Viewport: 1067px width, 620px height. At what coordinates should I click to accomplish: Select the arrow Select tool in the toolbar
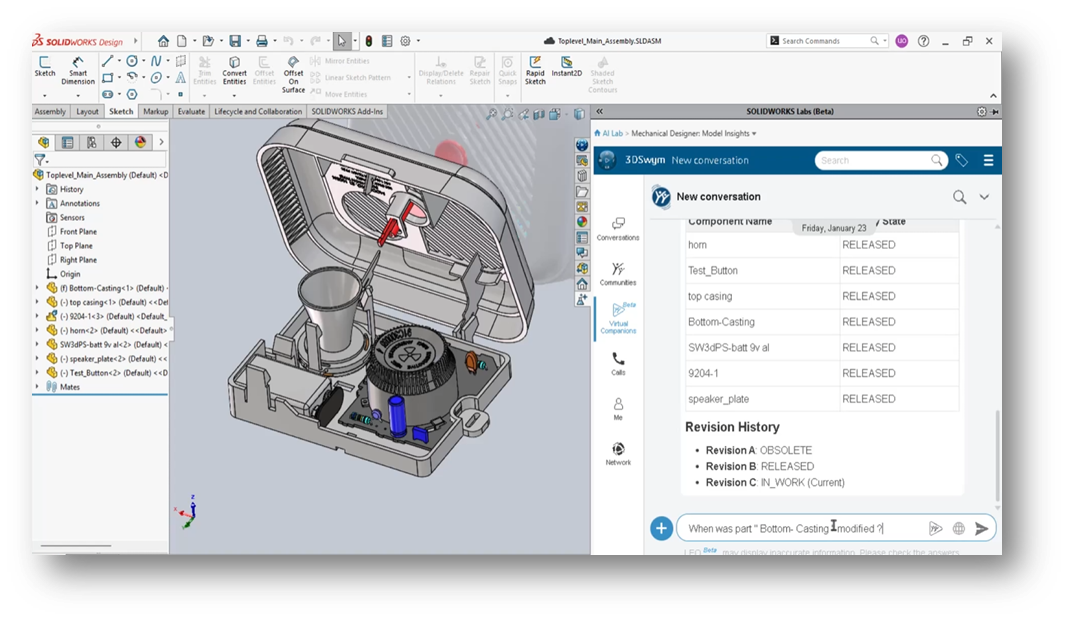pyautogui.click(x=341, y=41)
